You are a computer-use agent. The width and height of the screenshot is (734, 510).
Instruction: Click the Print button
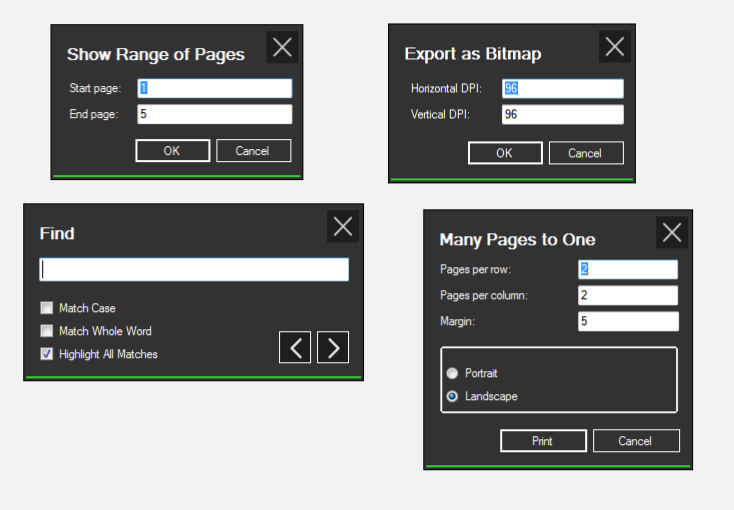pos(542,441)
